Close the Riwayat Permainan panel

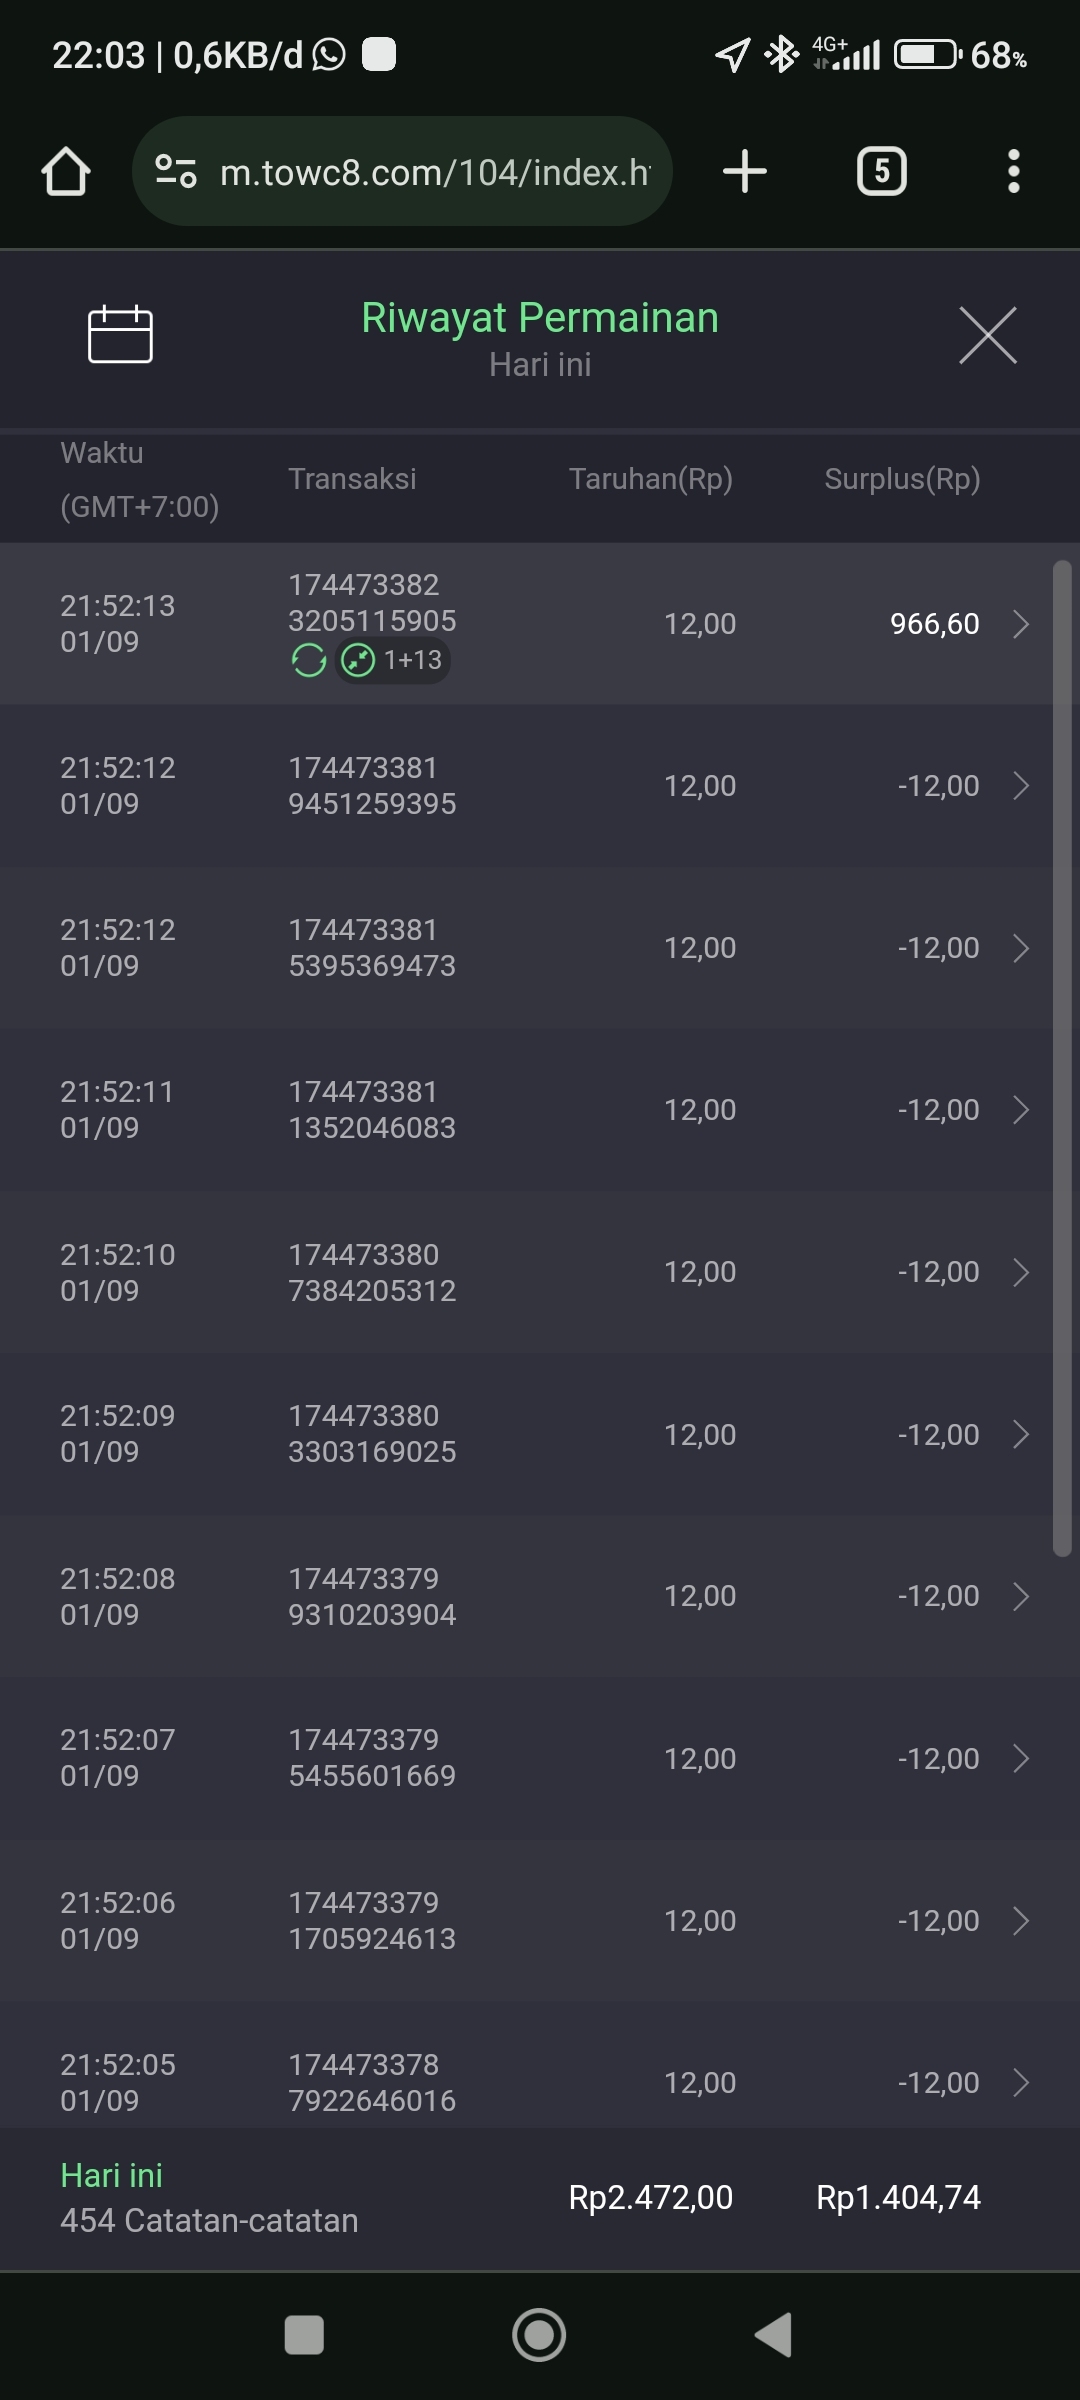coord(987,335)
